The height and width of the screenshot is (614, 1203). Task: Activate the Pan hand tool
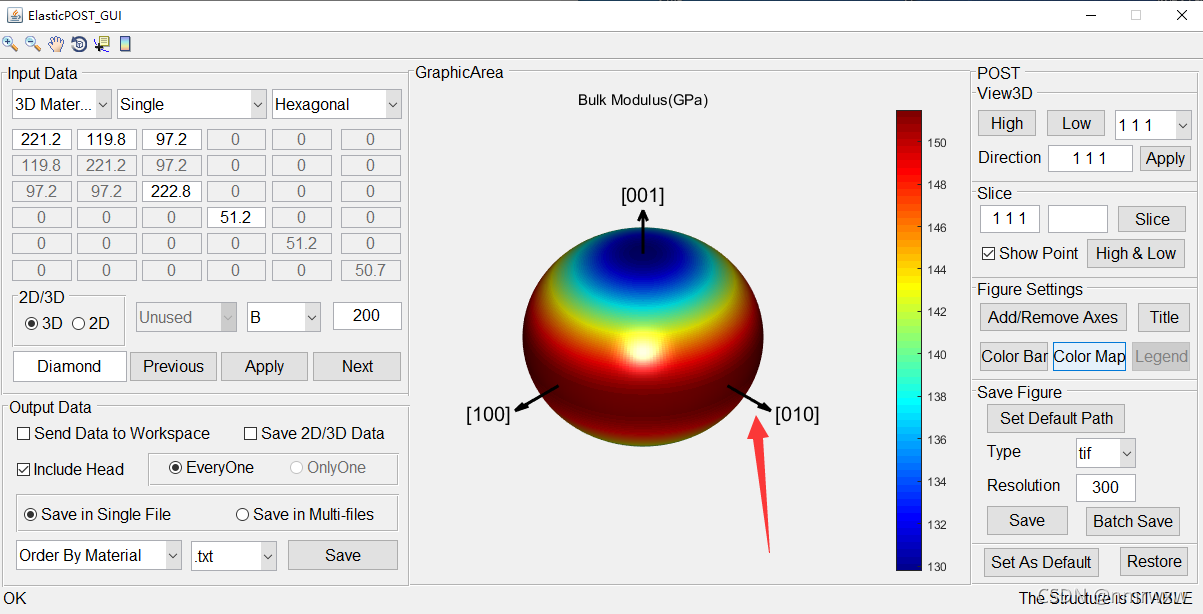(56, 44)
